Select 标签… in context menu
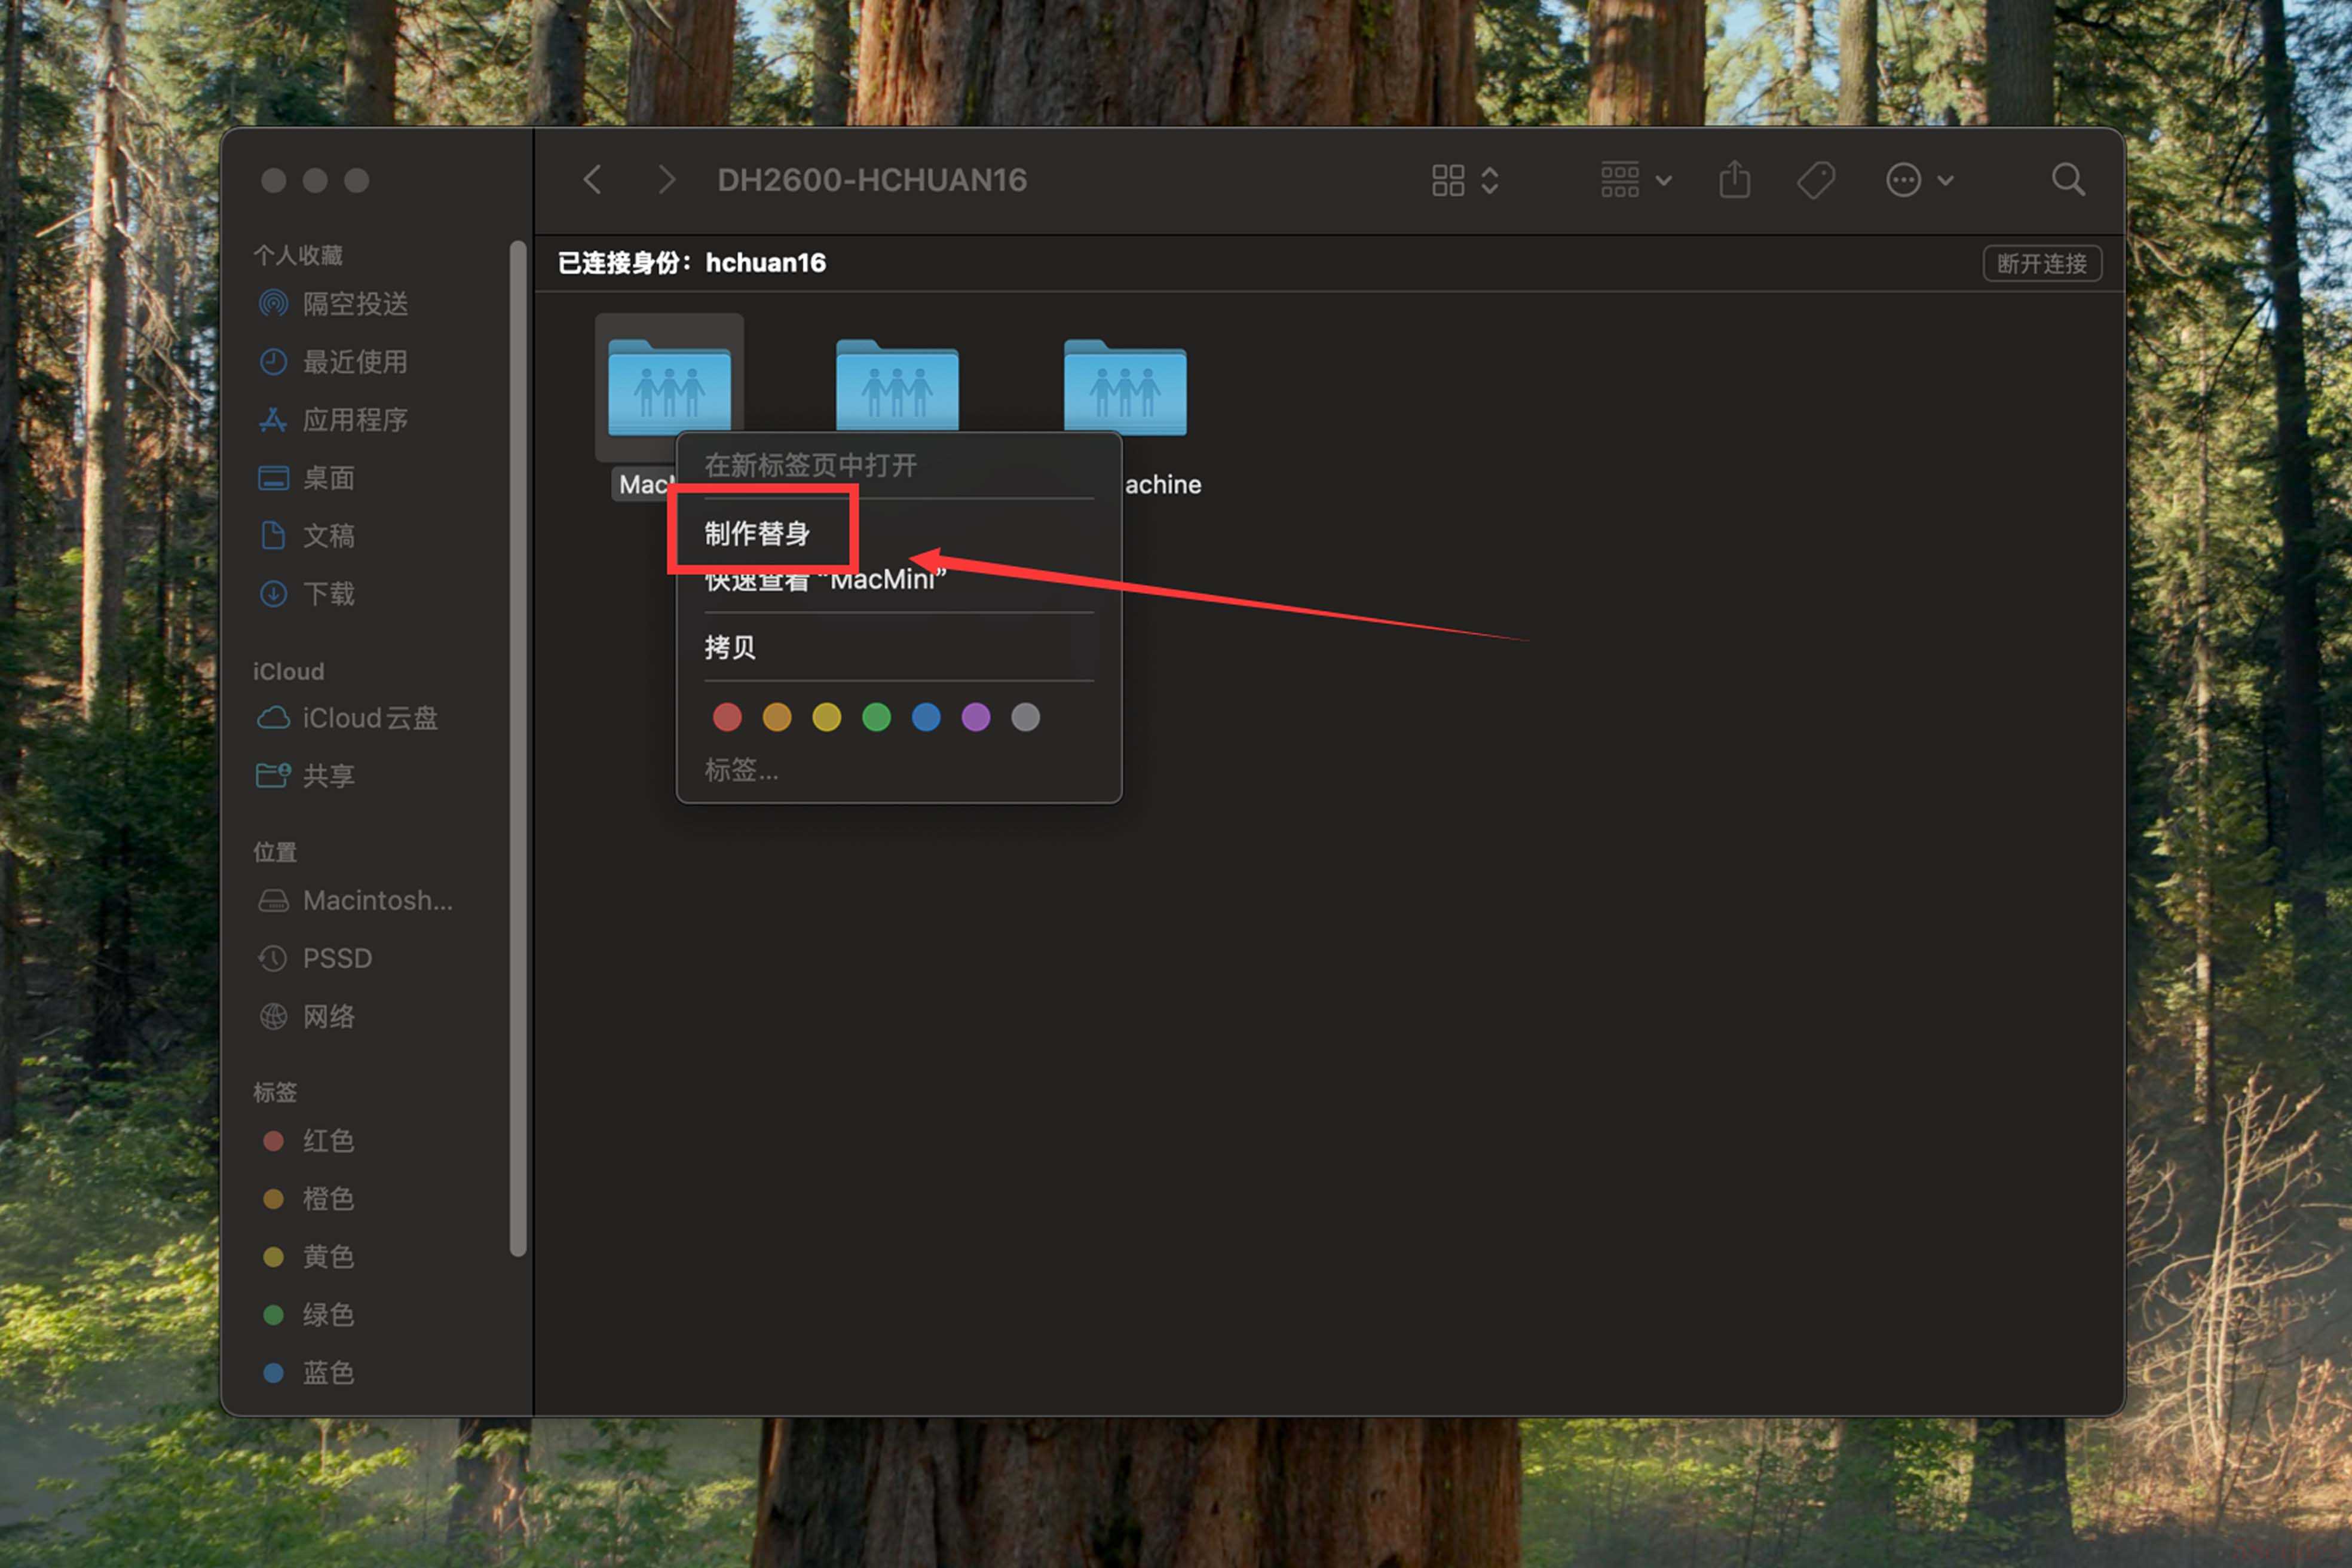The width and height of the screenshot is (2352, 1568). [x=741, y=769]
